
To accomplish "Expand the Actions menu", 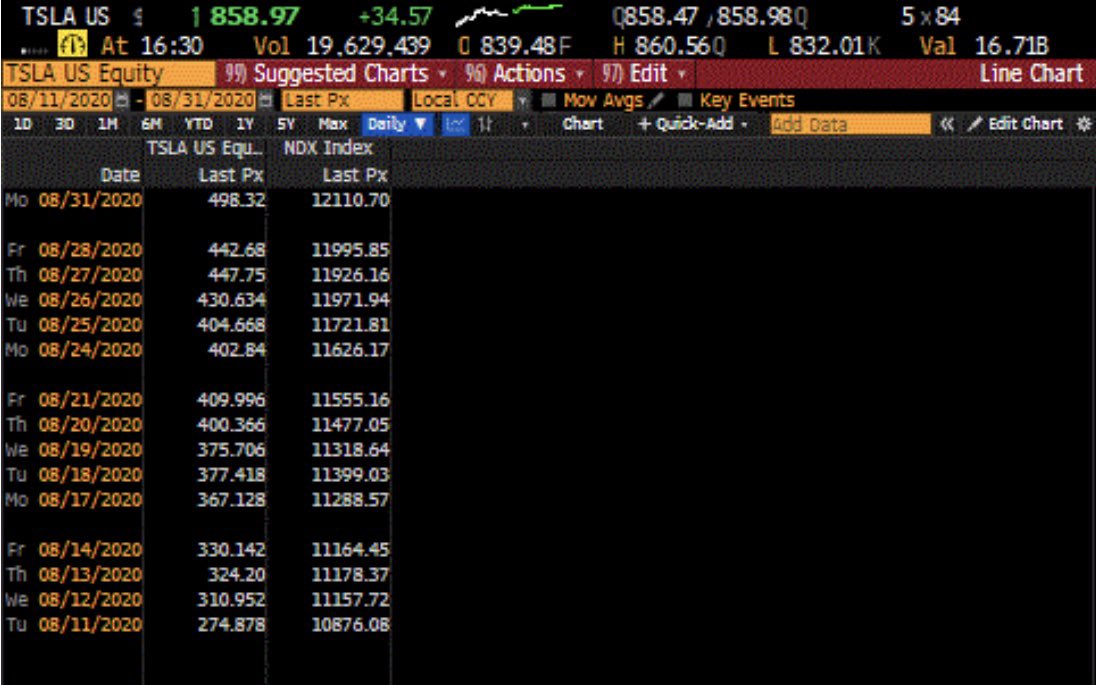I will tap(526, 73).
